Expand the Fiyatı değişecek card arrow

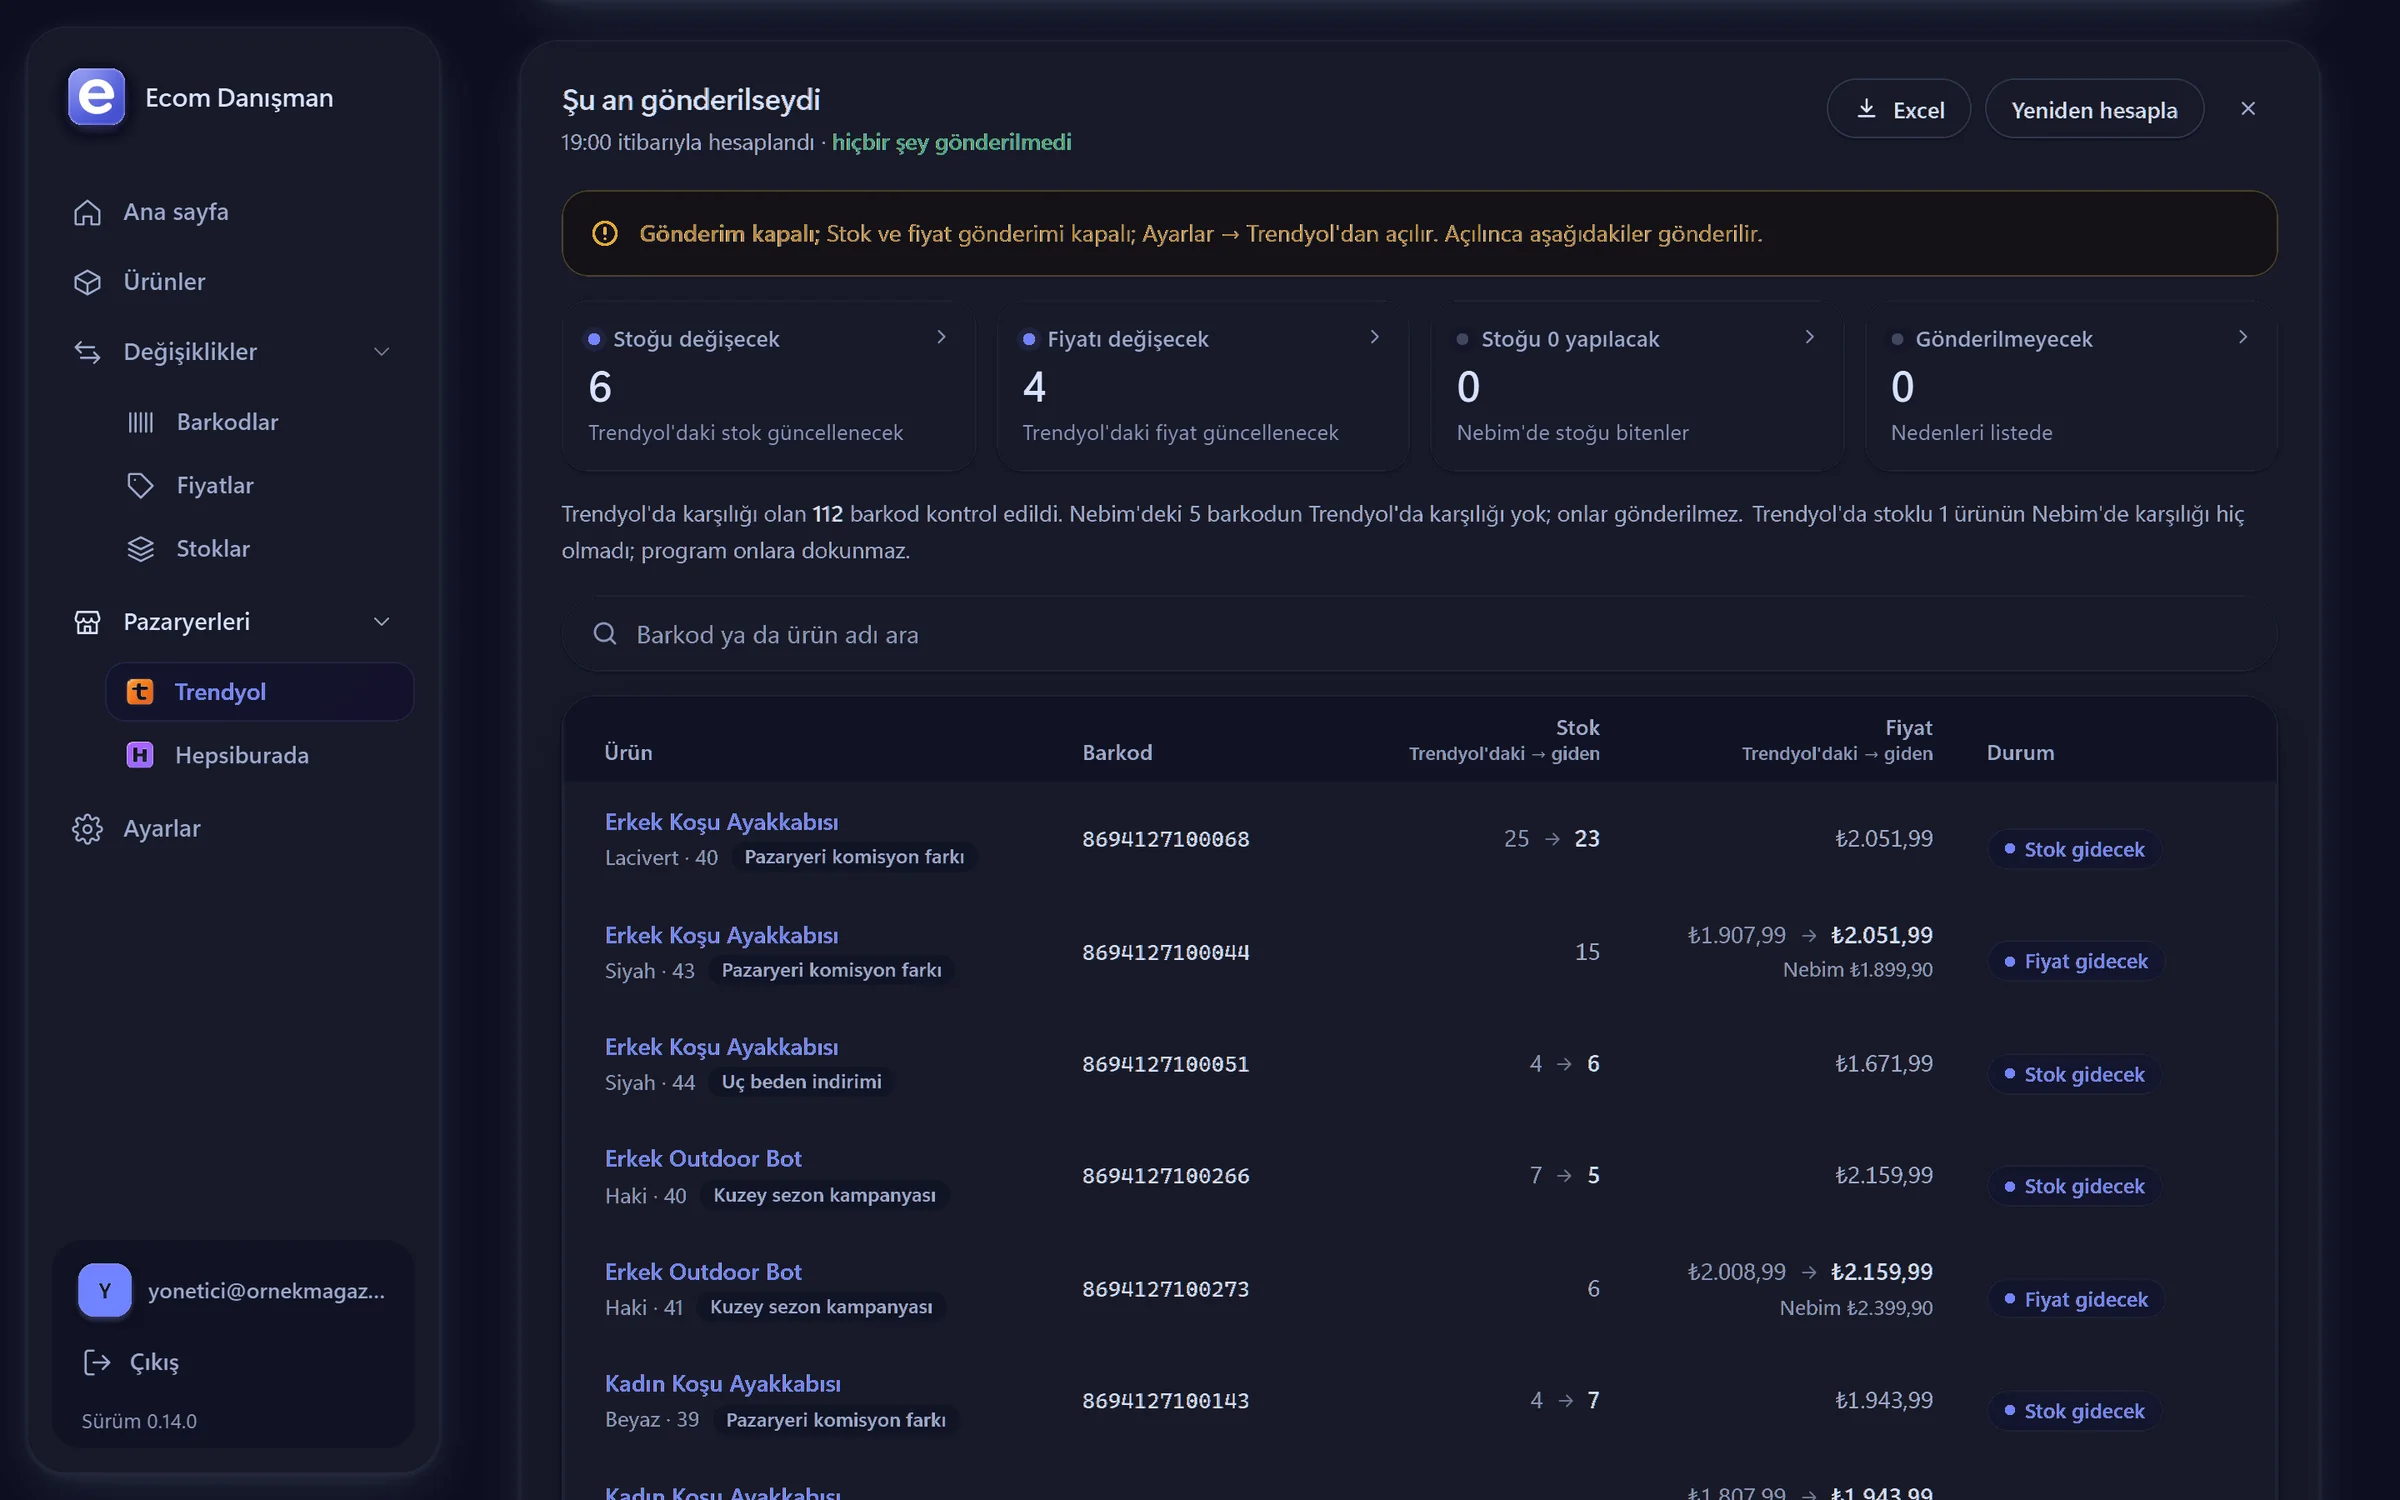tap(1375, 337)
